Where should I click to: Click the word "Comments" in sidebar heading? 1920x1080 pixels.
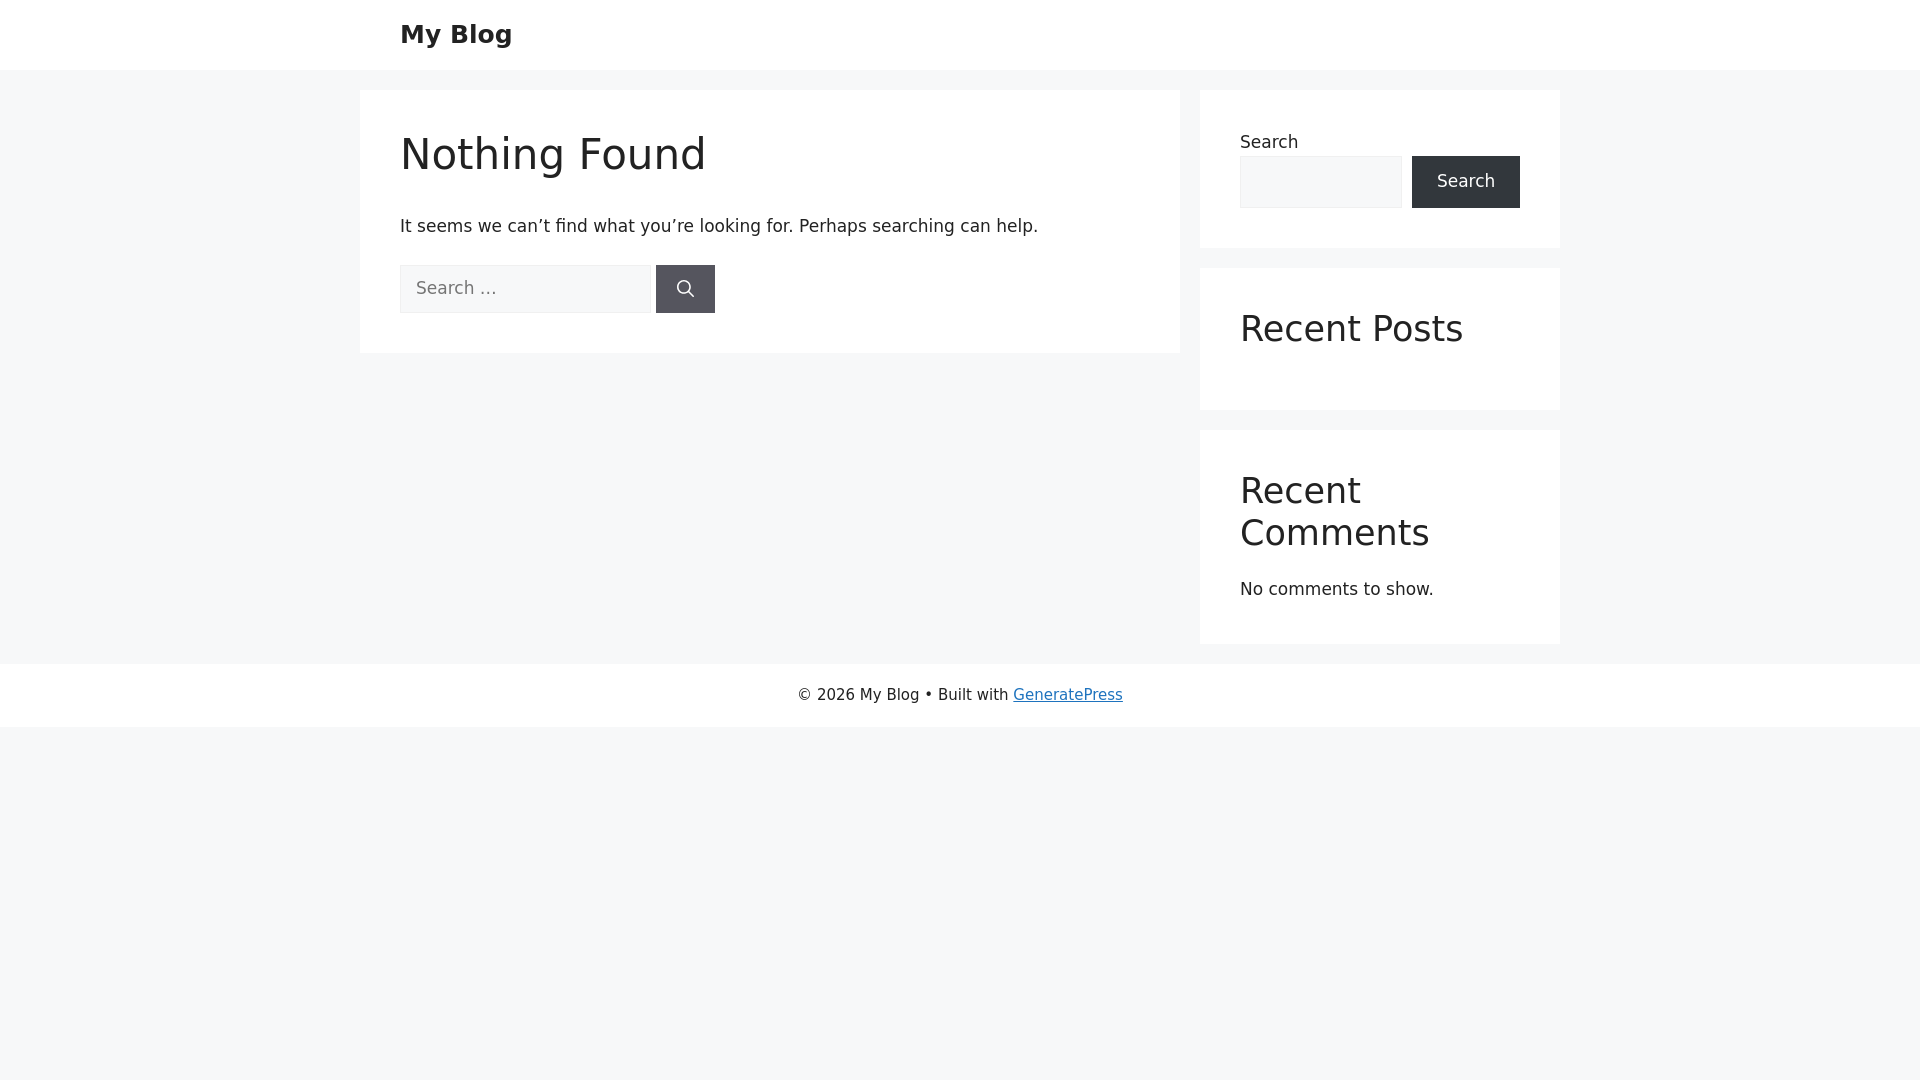pyautogui.click(x=1335, y=533)
